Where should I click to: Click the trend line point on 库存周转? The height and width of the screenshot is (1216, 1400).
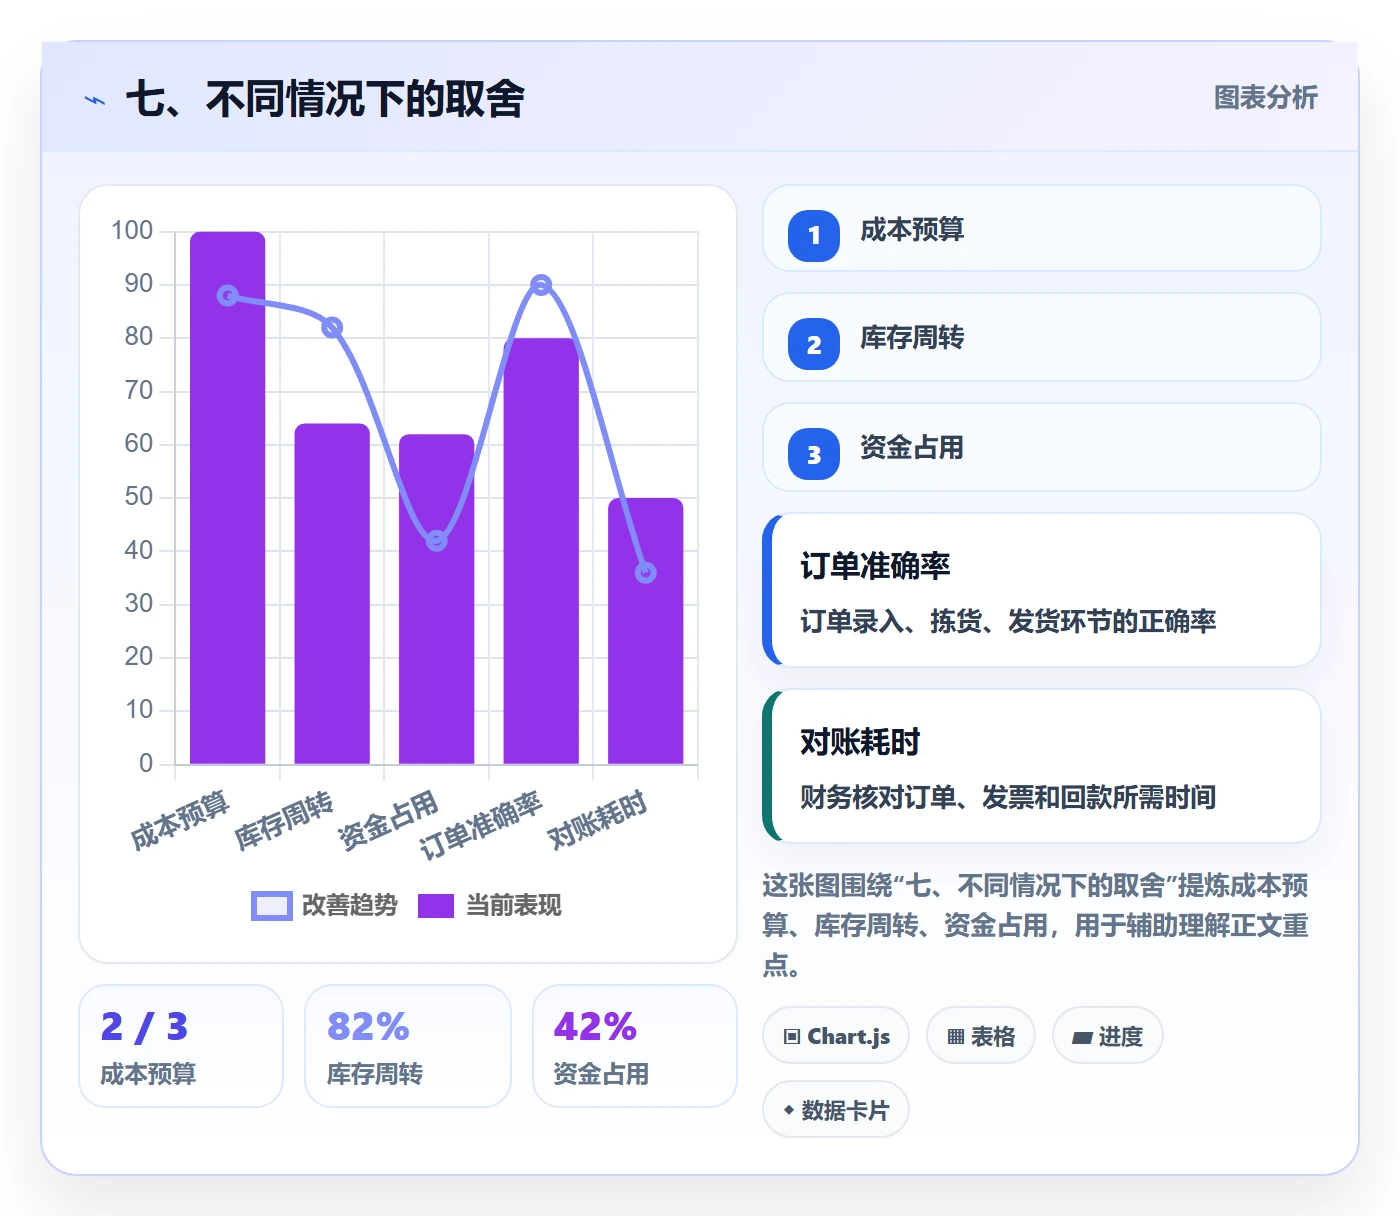point(332,327)
